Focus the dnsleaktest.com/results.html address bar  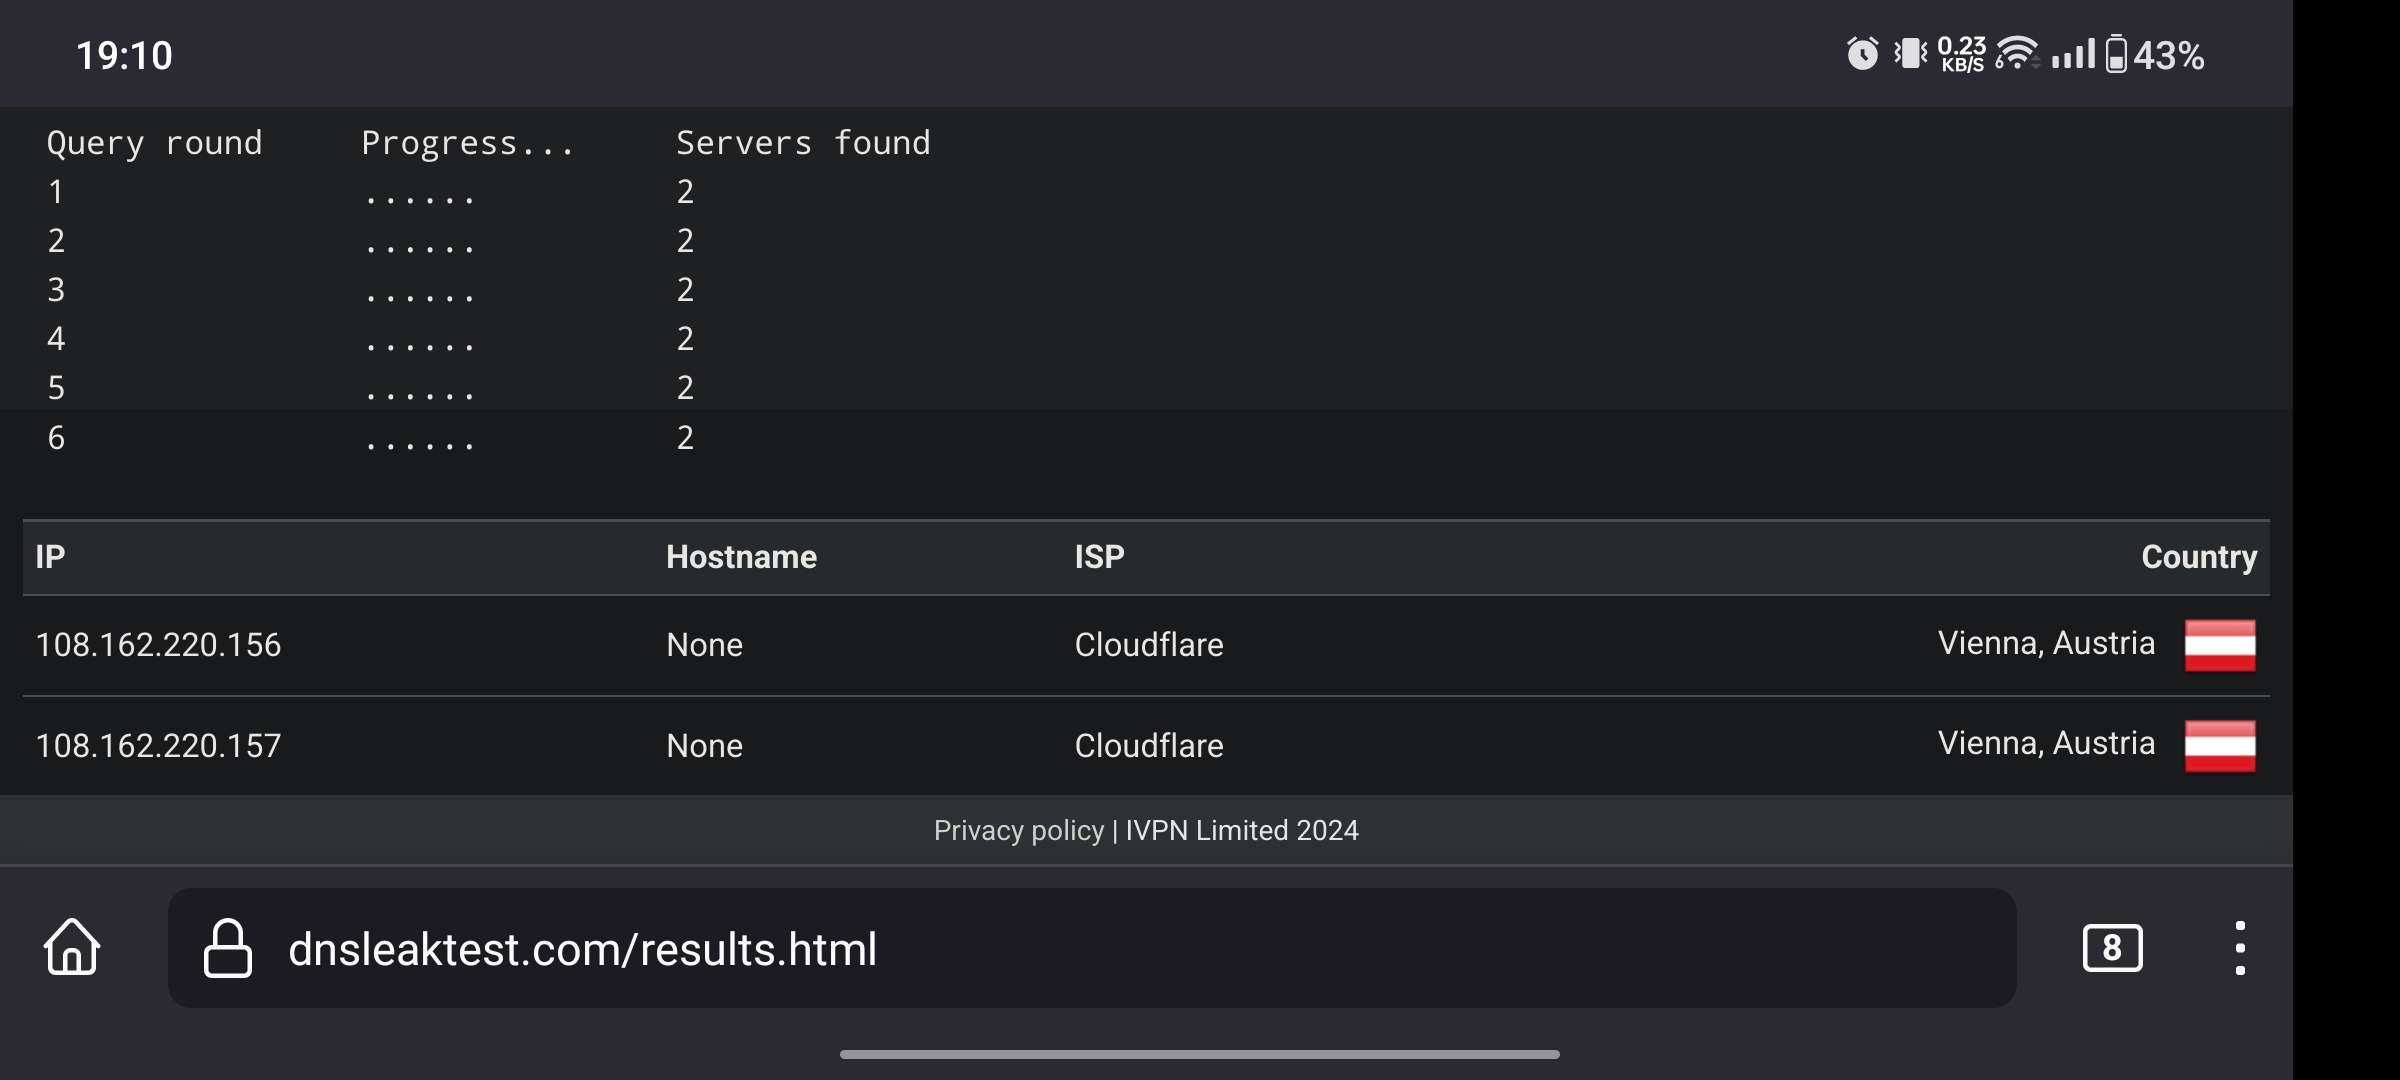pos(1092,948)
